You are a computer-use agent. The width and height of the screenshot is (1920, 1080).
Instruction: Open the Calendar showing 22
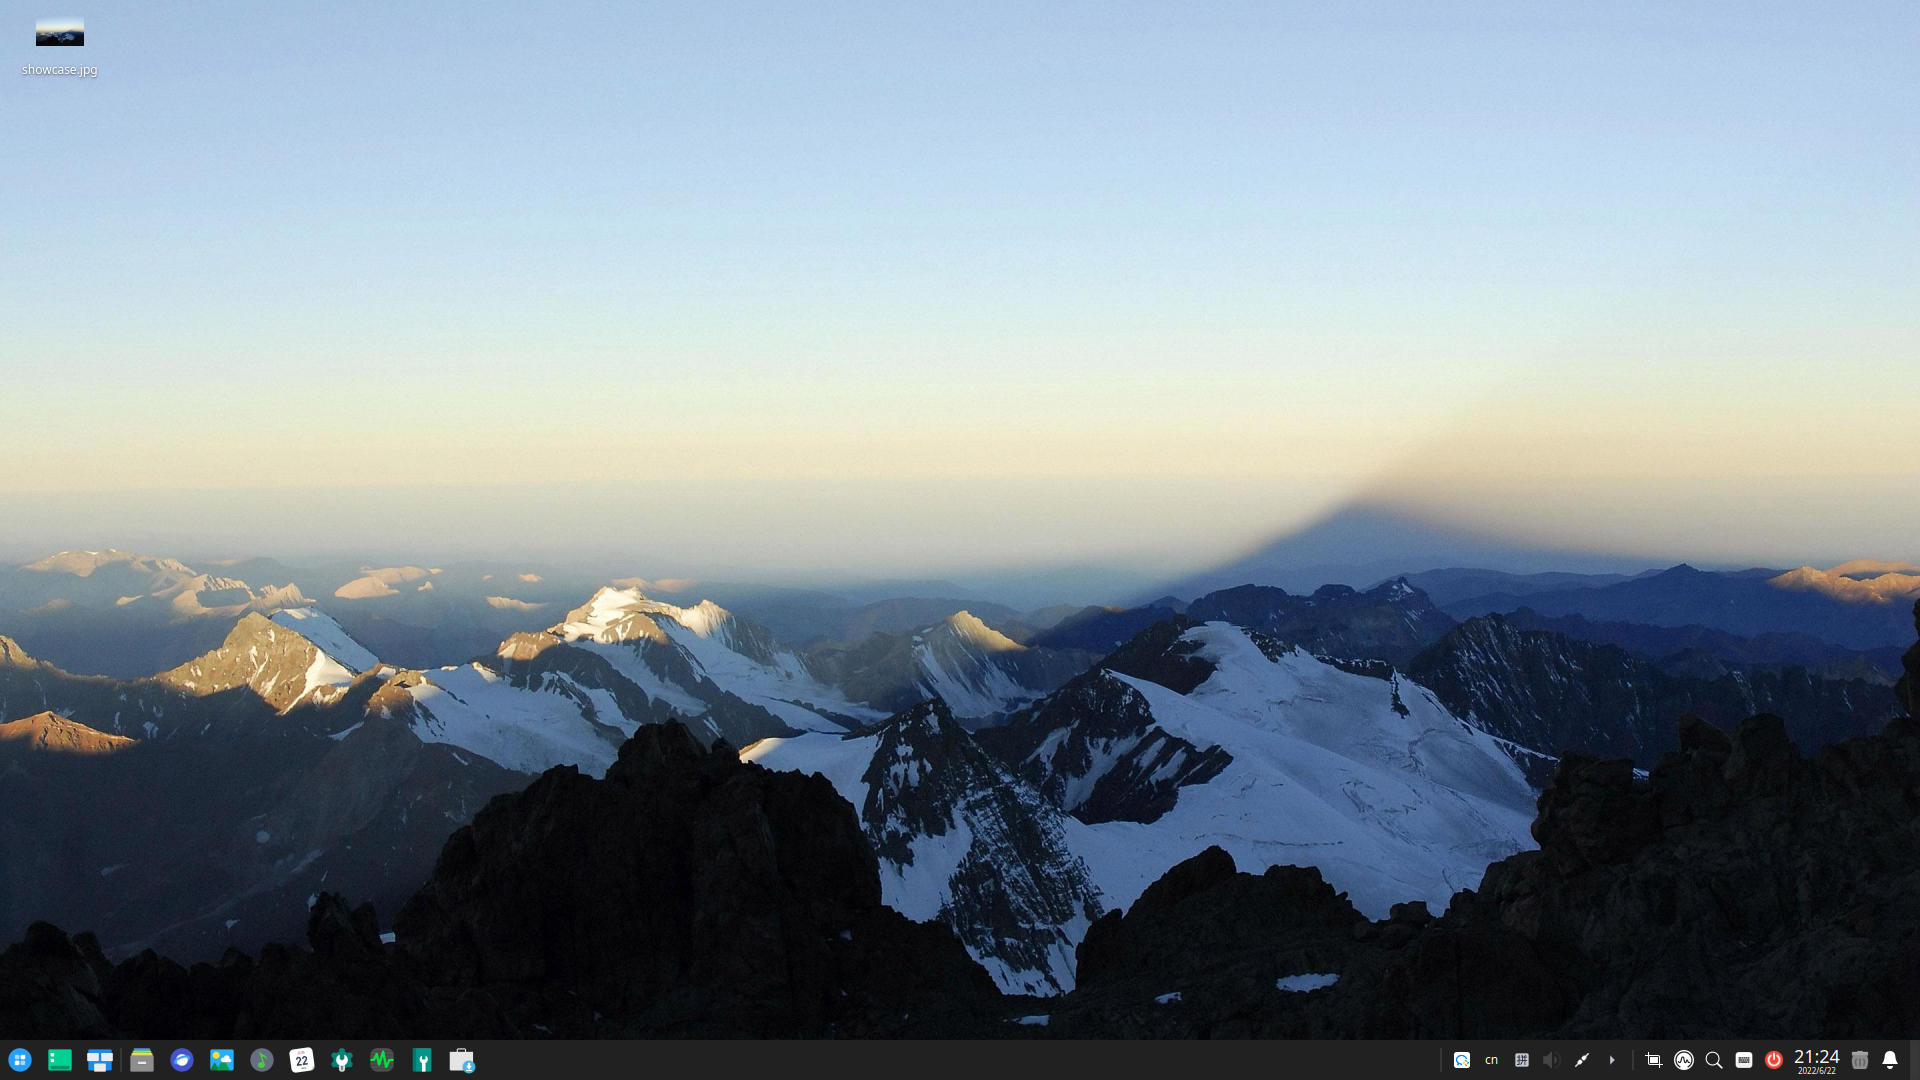tap(302, 1060)
